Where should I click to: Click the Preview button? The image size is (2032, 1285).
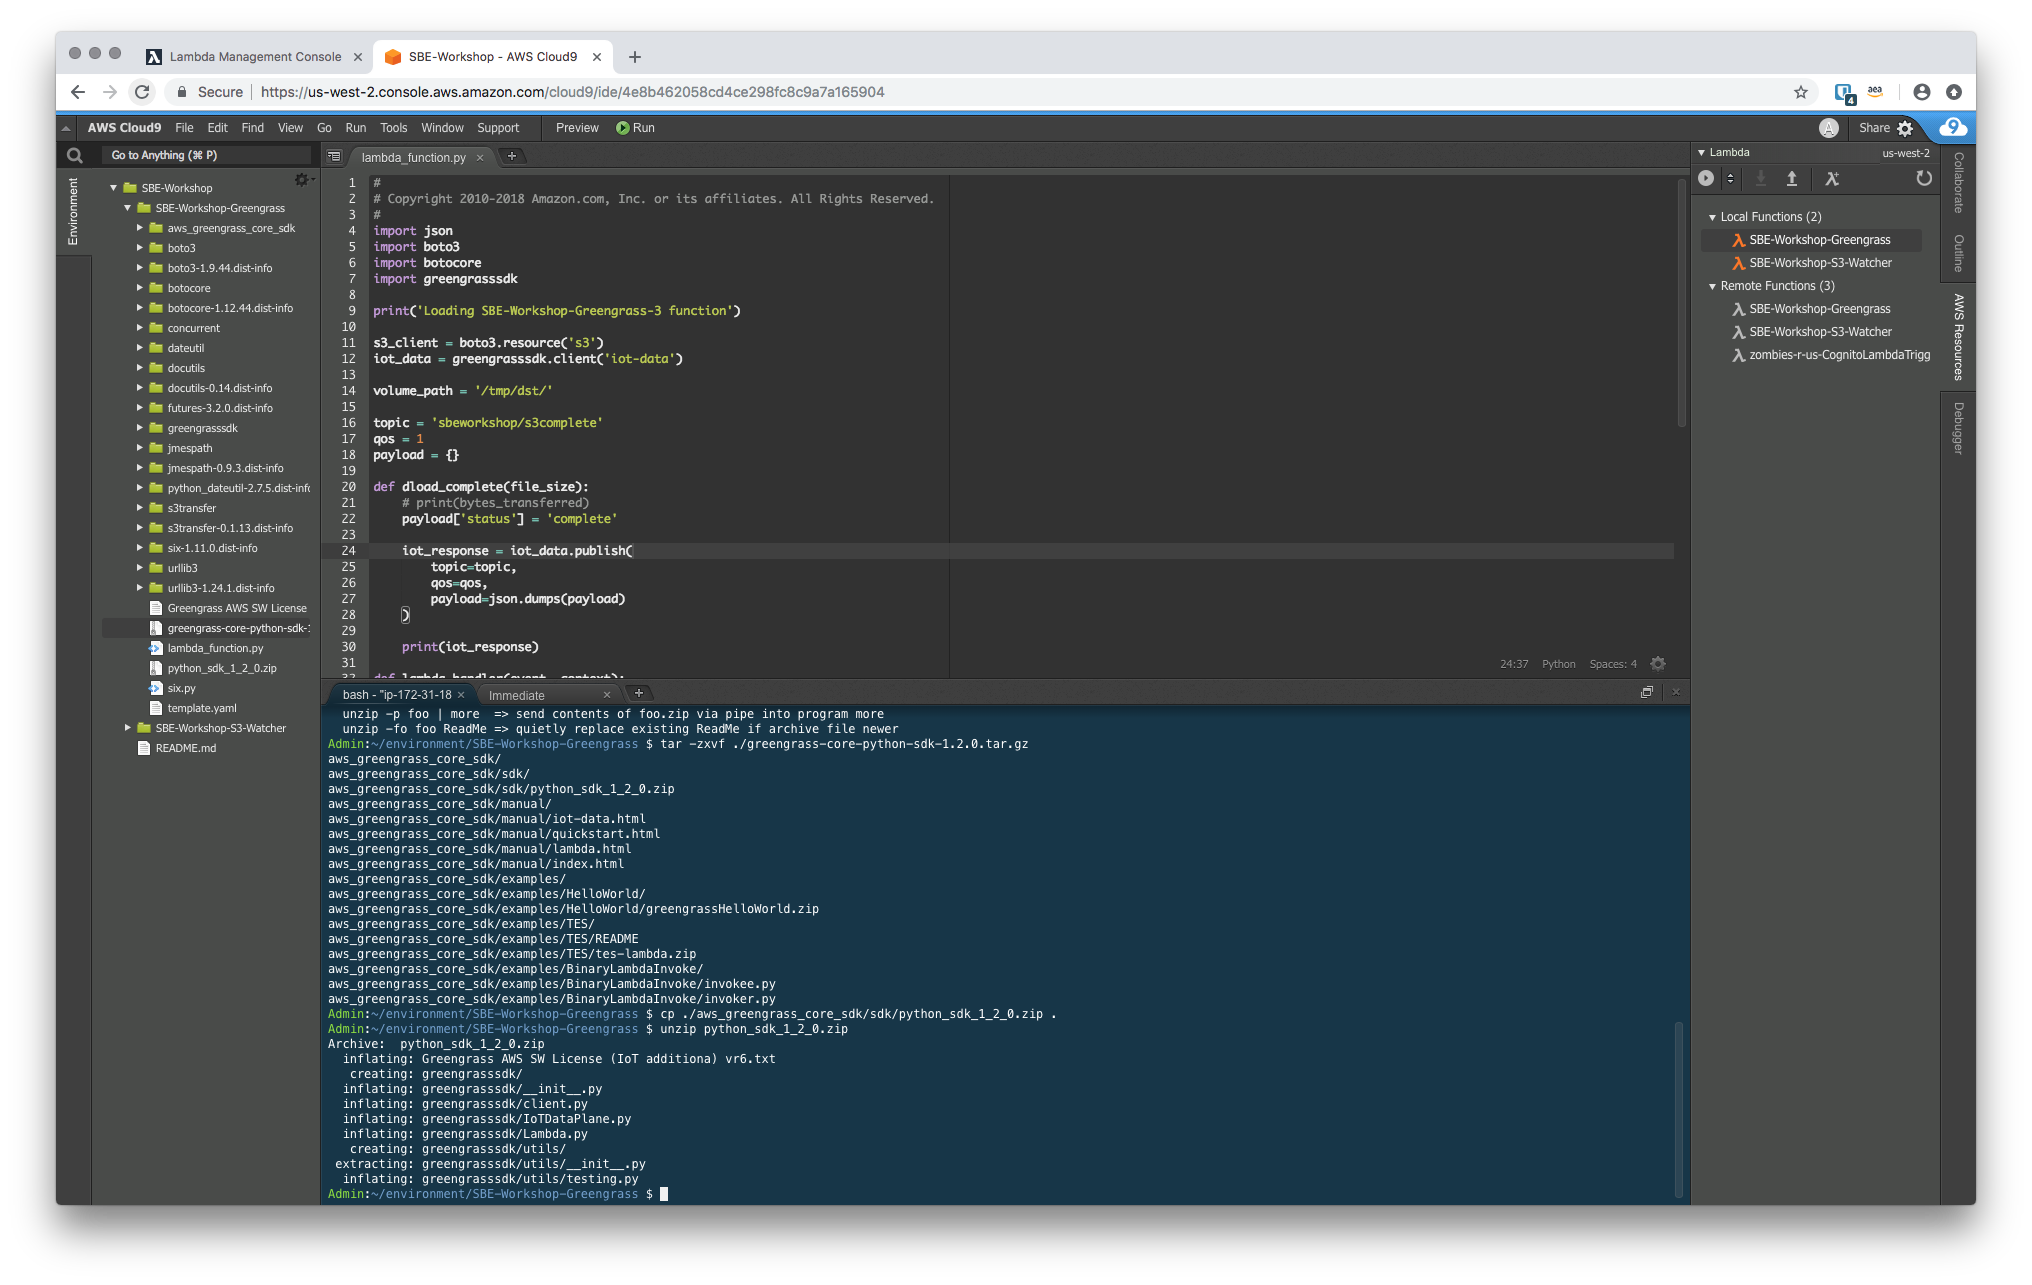pyautogui.click(x=577, y=128)
